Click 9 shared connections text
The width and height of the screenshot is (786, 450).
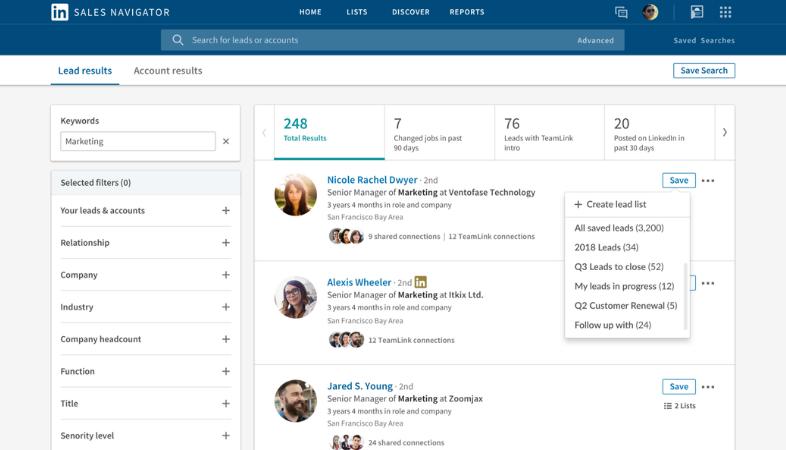404,237
